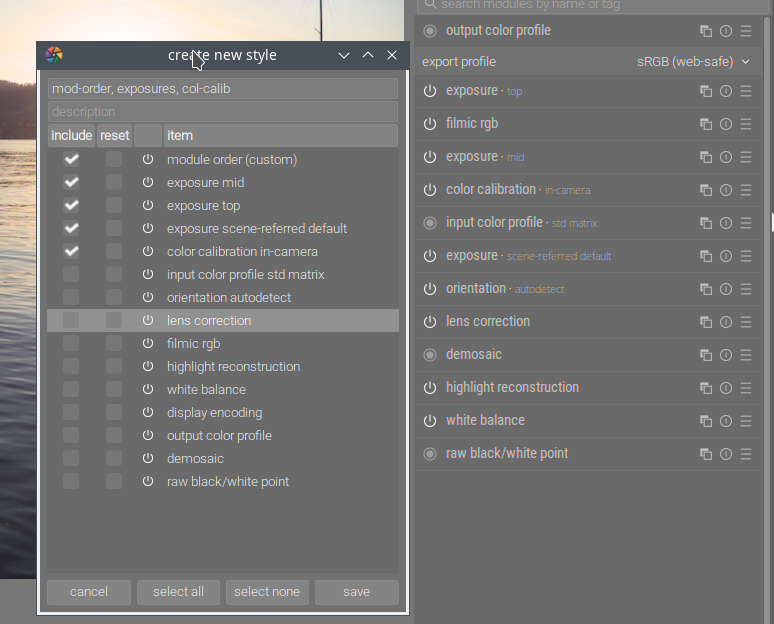Uncheck include for color calibration in-camera
The image size is (774, 624).
[x=71, y=251]
